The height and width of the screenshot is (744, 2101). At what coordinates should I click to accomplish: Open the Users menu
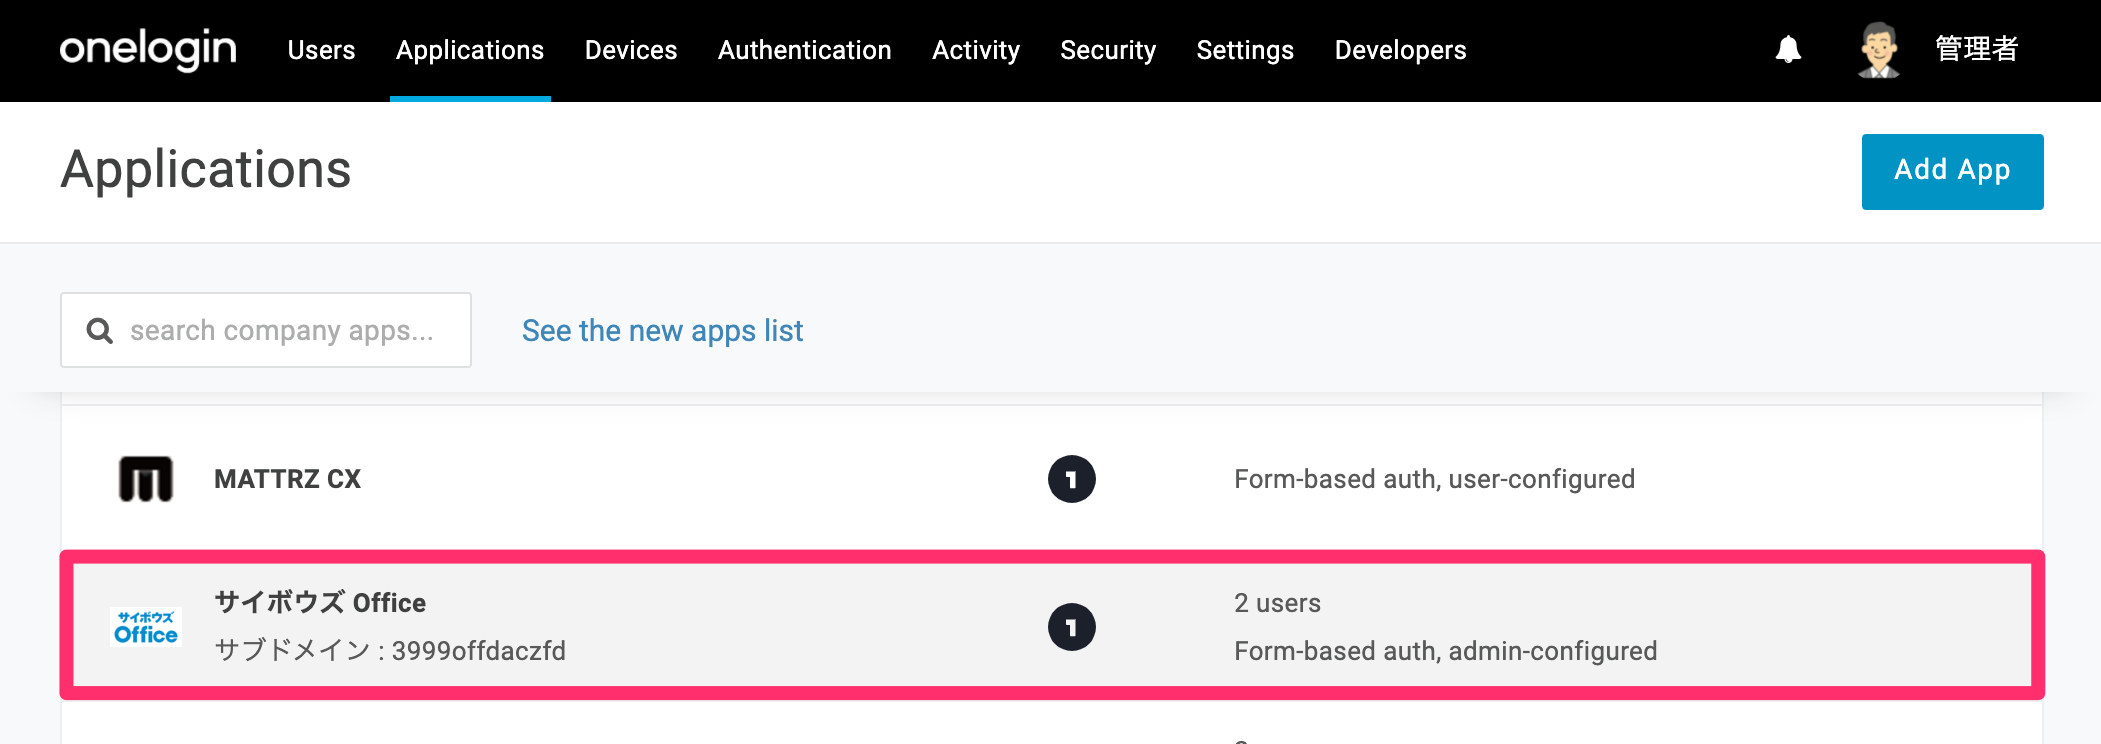pos(321,50)
